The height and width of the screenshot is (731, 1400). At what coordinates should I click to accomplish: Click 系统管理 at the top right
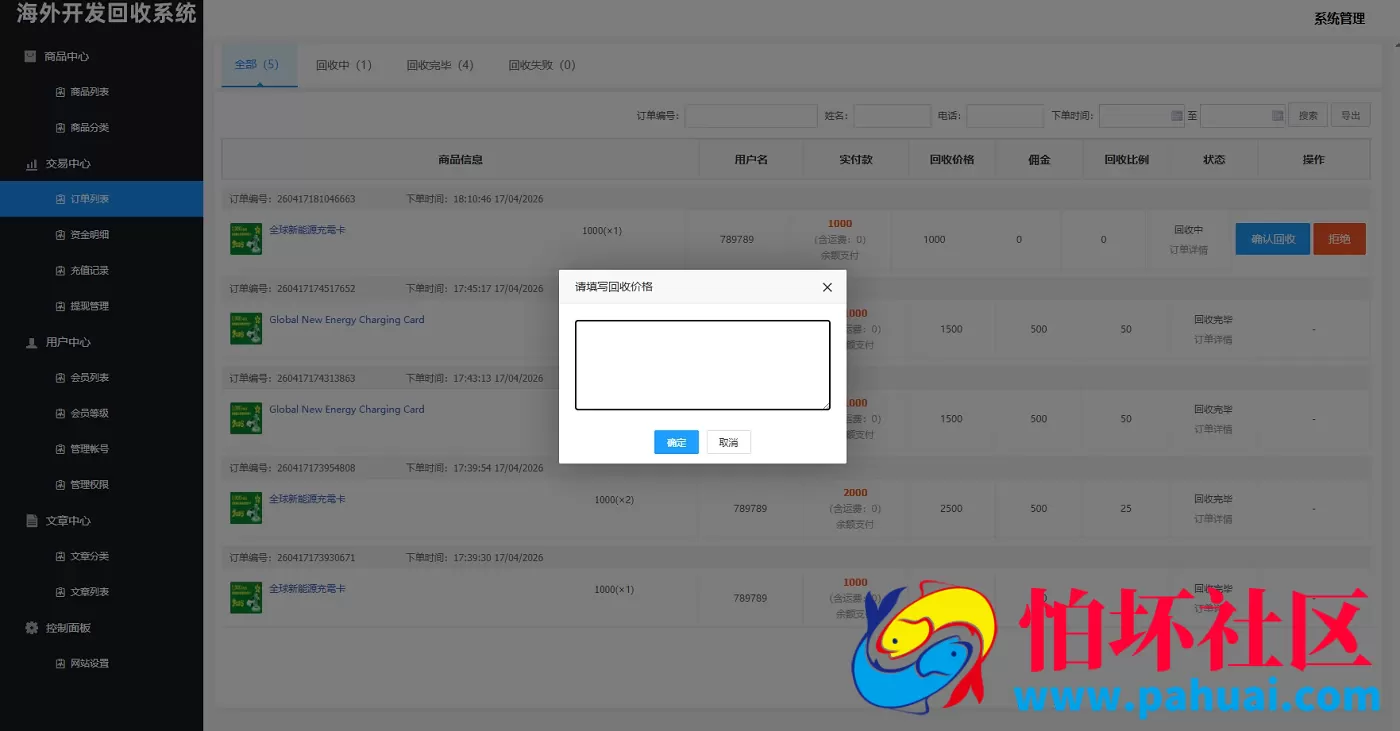1339,19
